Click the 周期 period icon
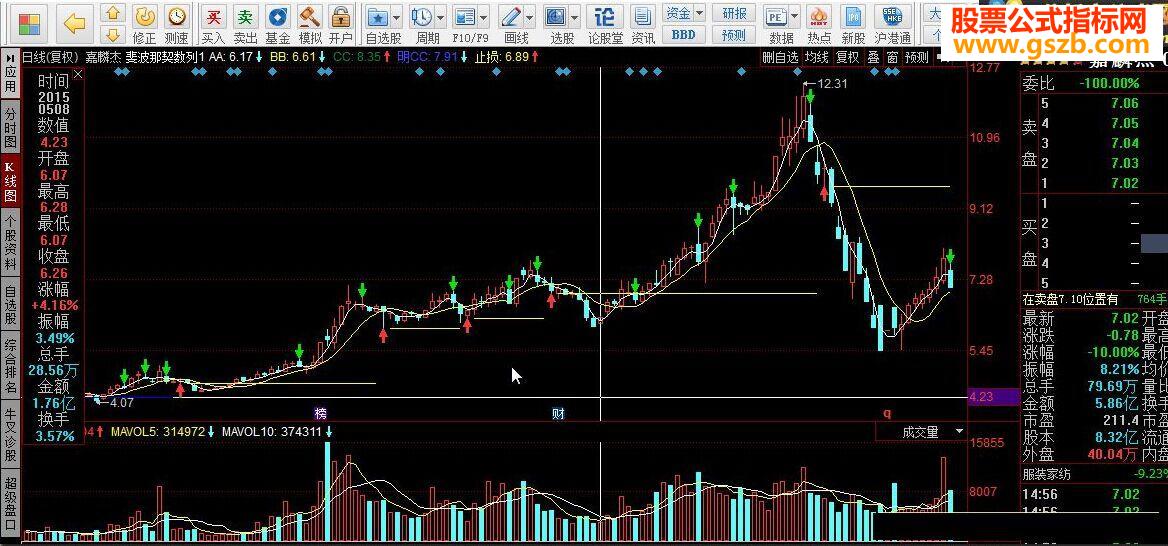This screenshot has height=546, width=1168. [422, 16]
